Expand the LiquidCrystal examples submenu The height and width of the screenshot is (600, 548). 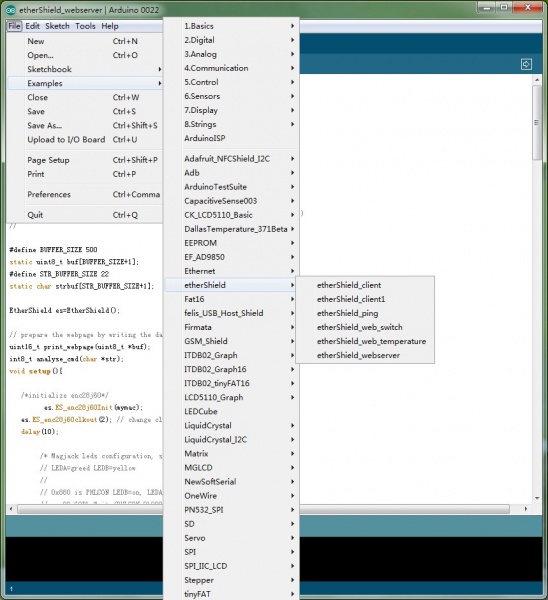tap(232, 426)
